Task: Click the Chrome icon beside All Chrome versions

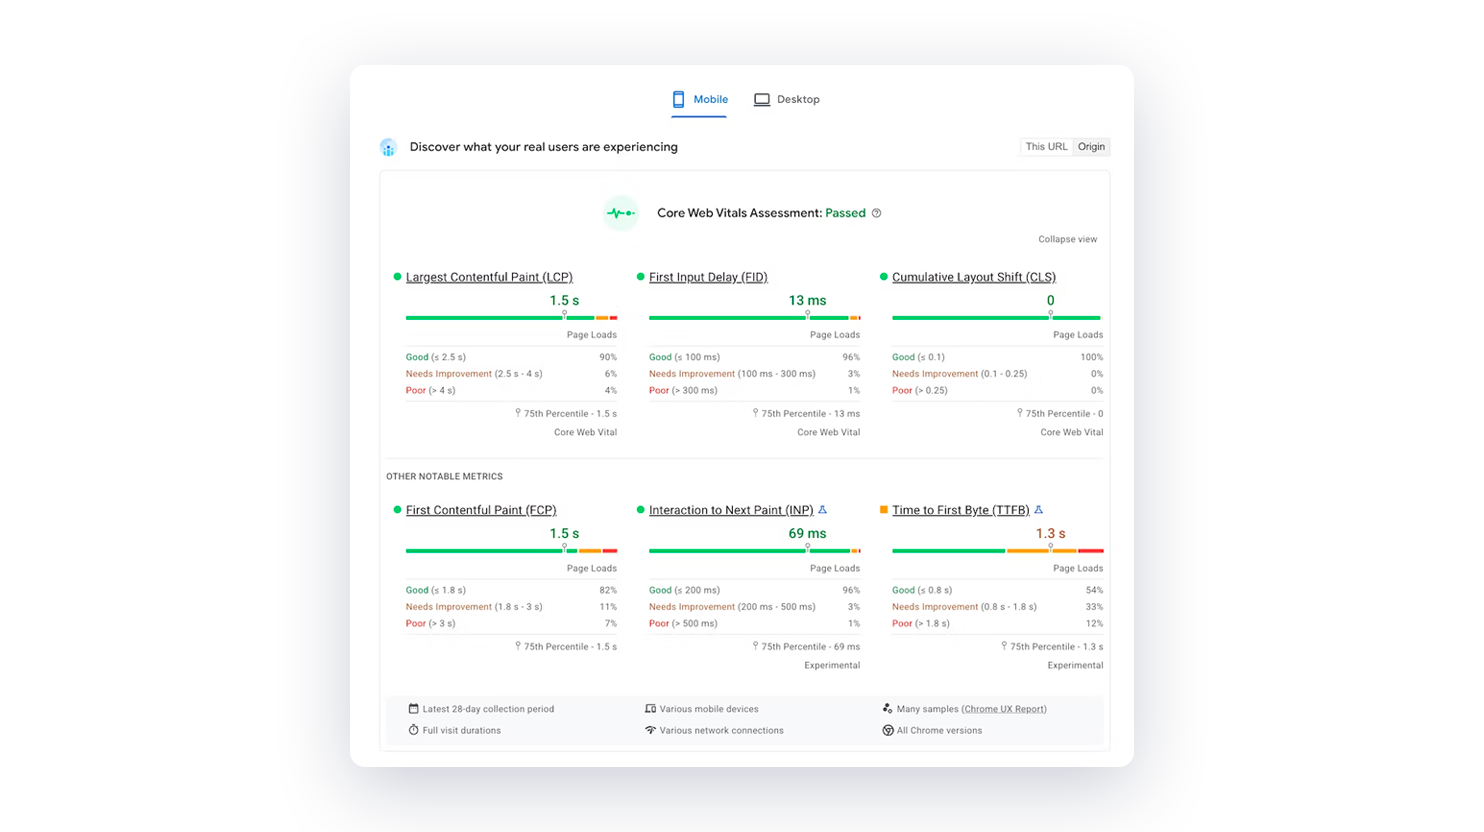Action: tap(888, 731)
